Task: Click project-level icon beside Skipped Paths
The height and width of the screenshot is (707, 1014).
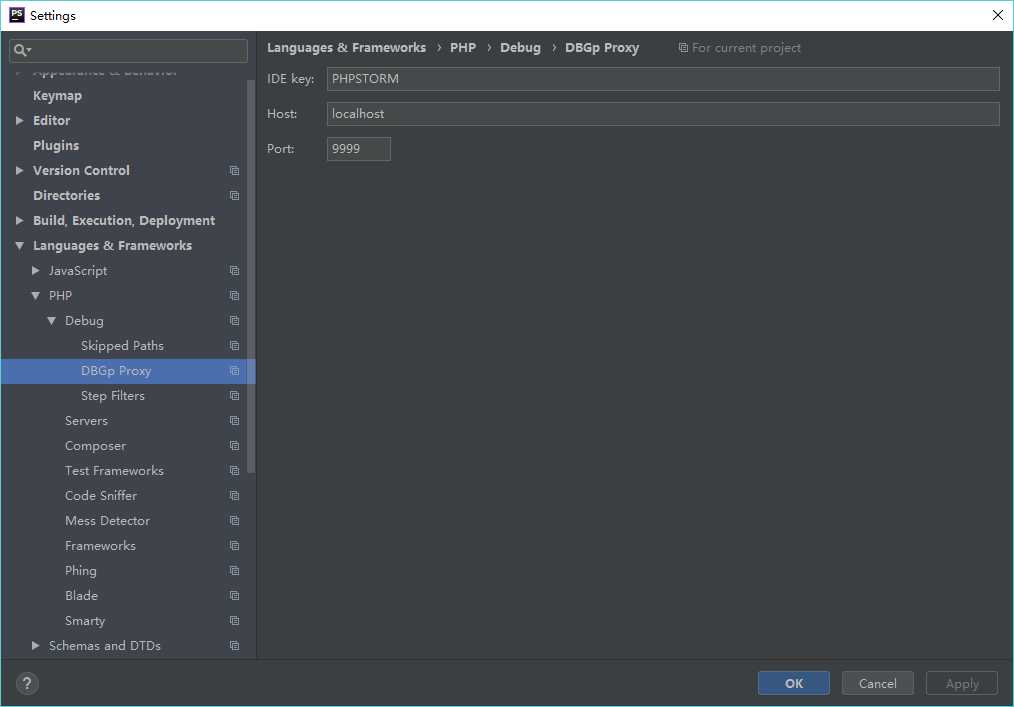Action: (234, 345)
